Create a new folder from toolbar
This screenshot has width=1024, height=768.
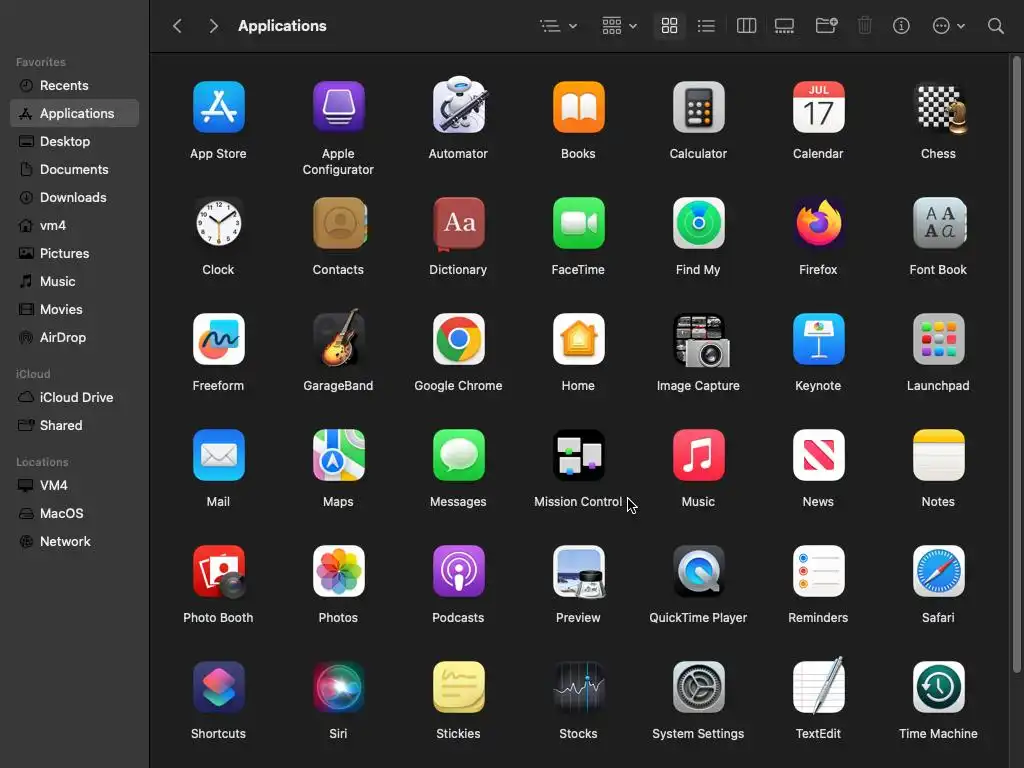point(826,26)
